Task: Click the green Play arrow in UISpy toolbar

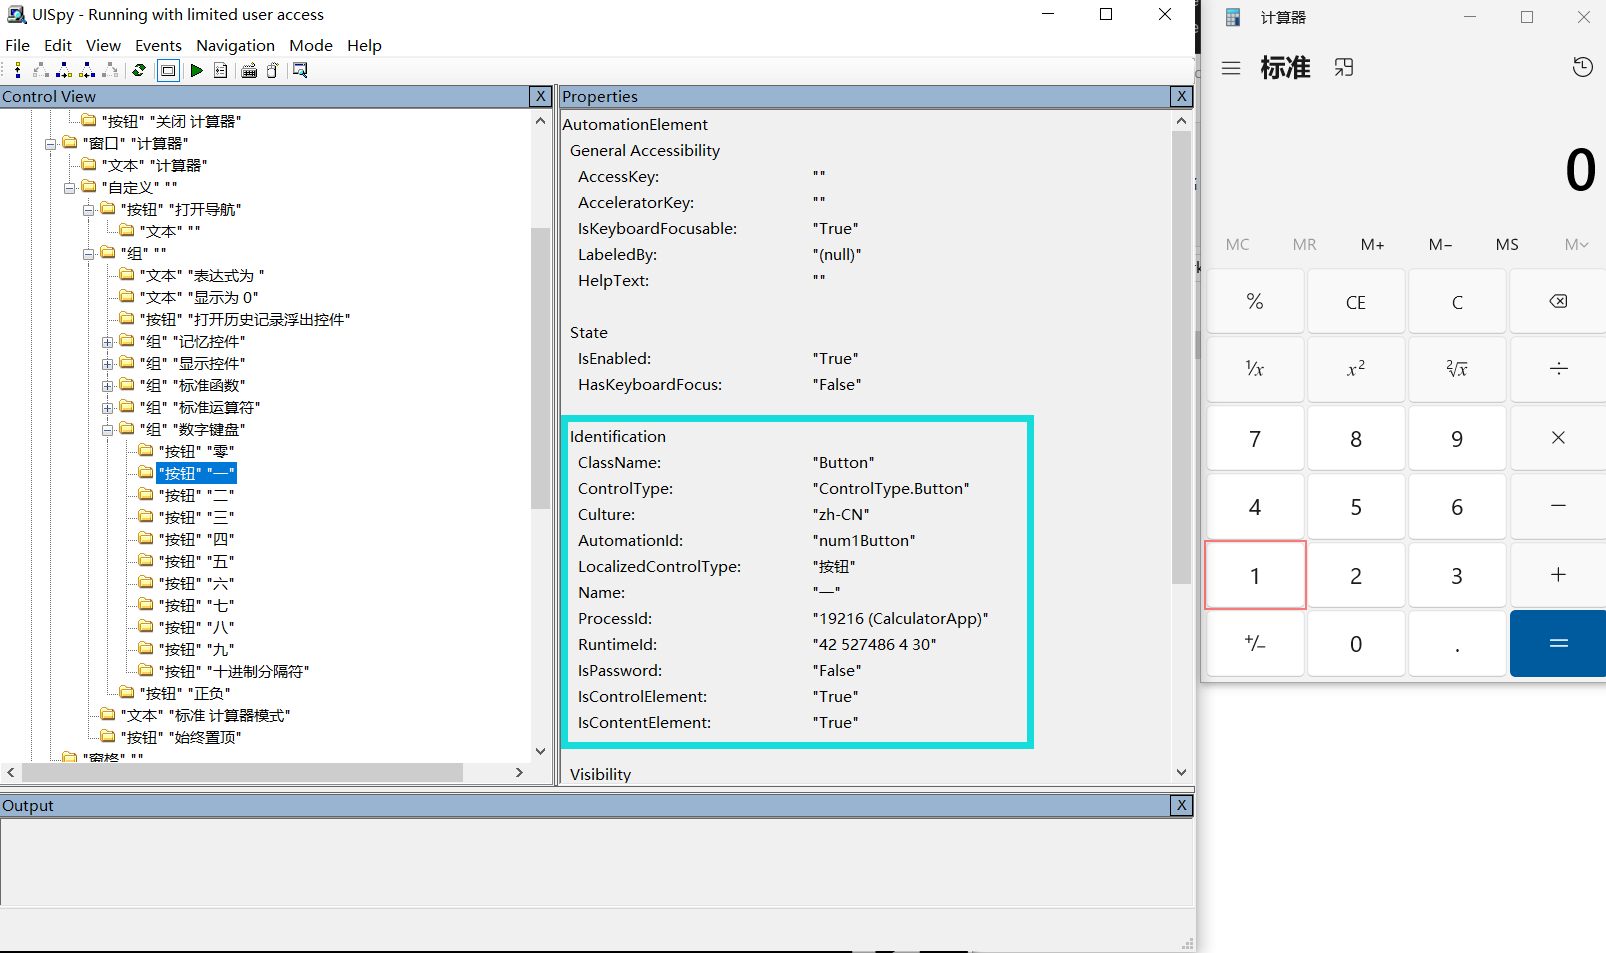Action: click(x=196, y=70)
